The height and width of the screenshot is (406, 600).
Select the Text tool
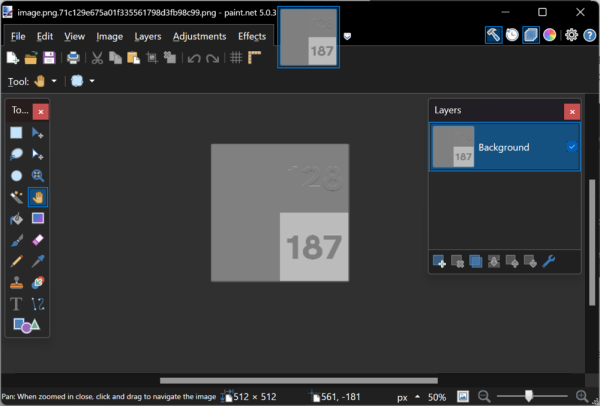tap(16, 304)
